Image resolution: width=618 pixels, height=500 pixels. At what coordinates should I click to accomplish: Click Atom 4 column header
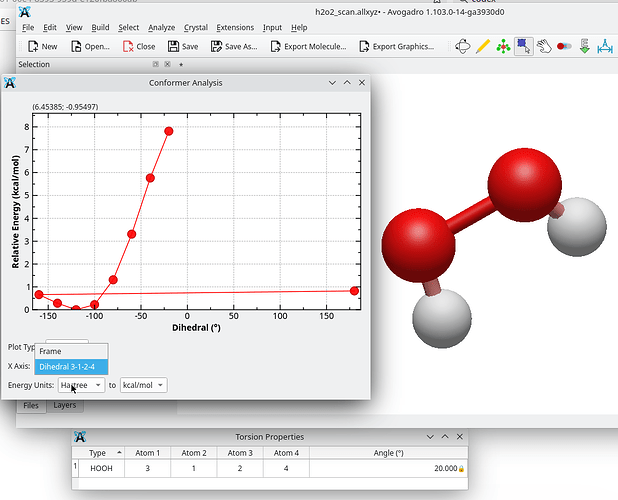286,453
